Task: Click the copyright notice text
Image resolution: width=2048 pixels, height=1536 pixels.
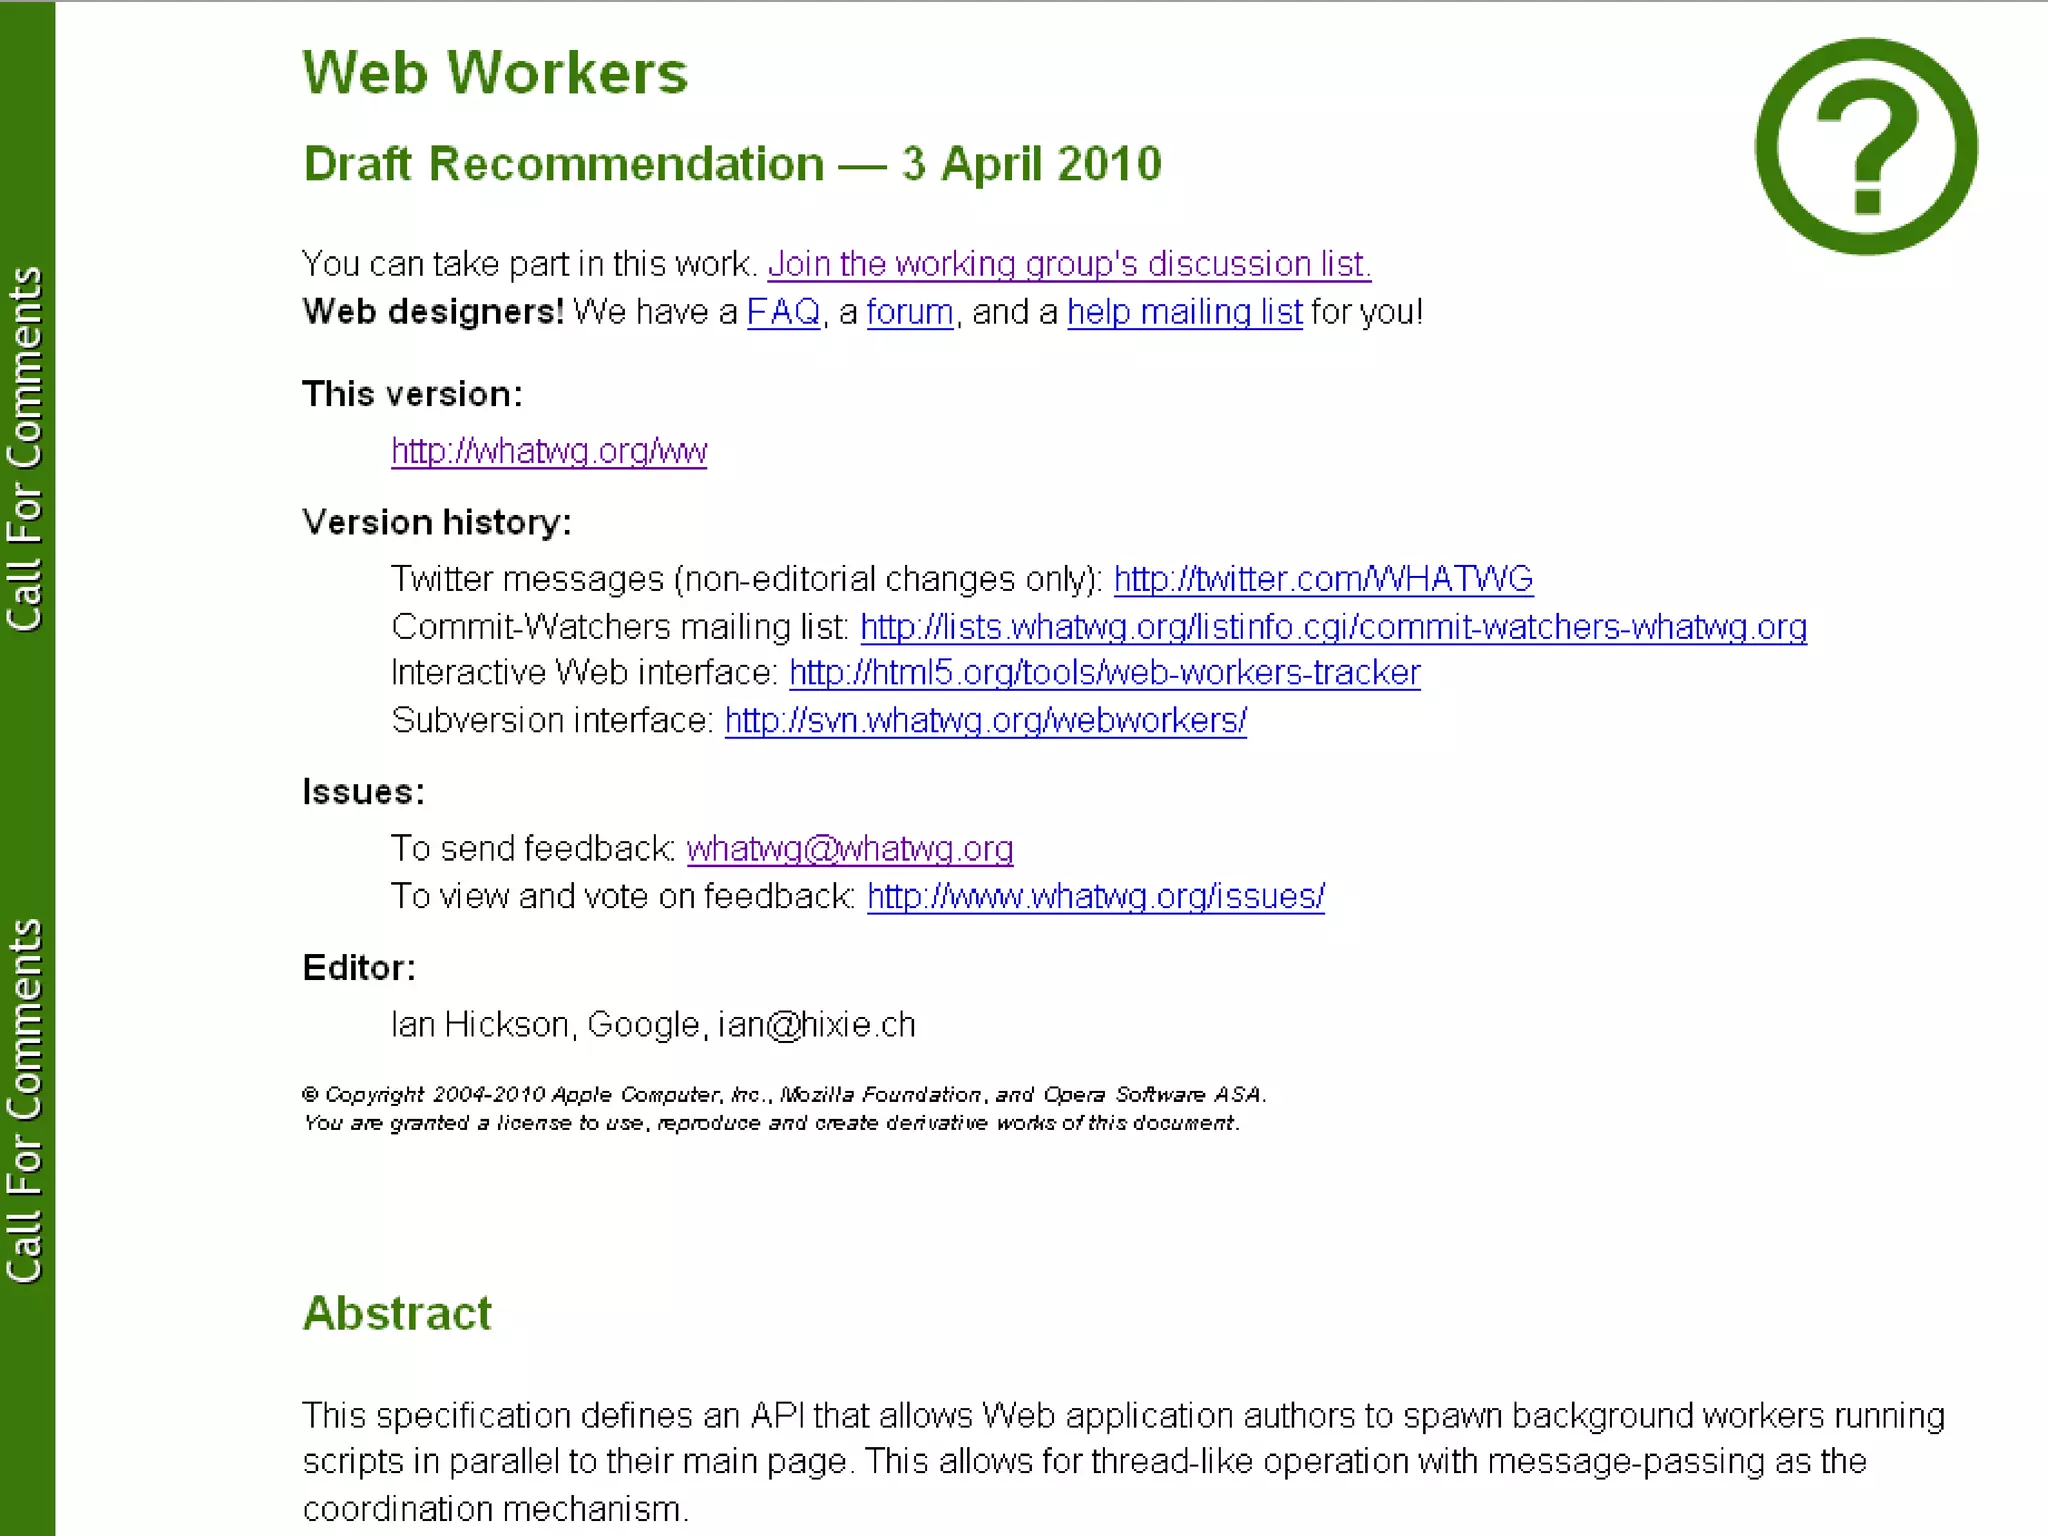Action: point(783,1095)
